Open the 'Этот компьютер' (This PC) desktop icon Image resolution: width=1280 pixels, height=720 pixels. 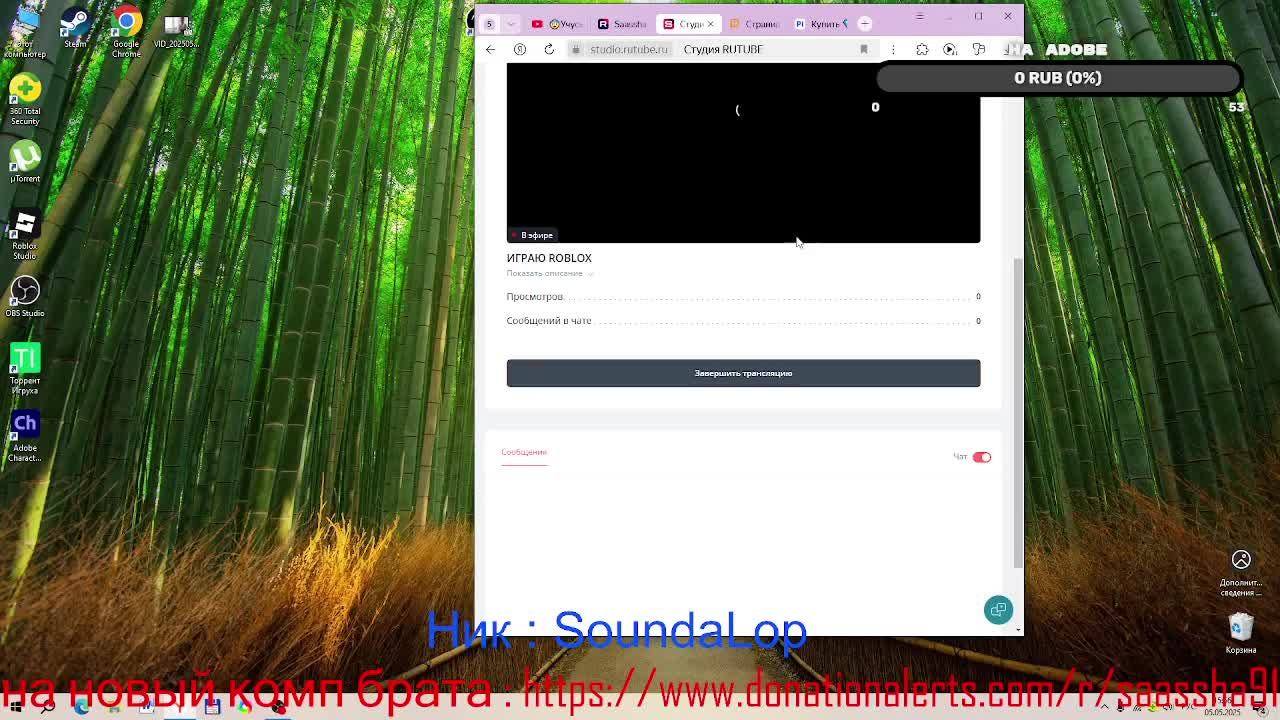24,30
